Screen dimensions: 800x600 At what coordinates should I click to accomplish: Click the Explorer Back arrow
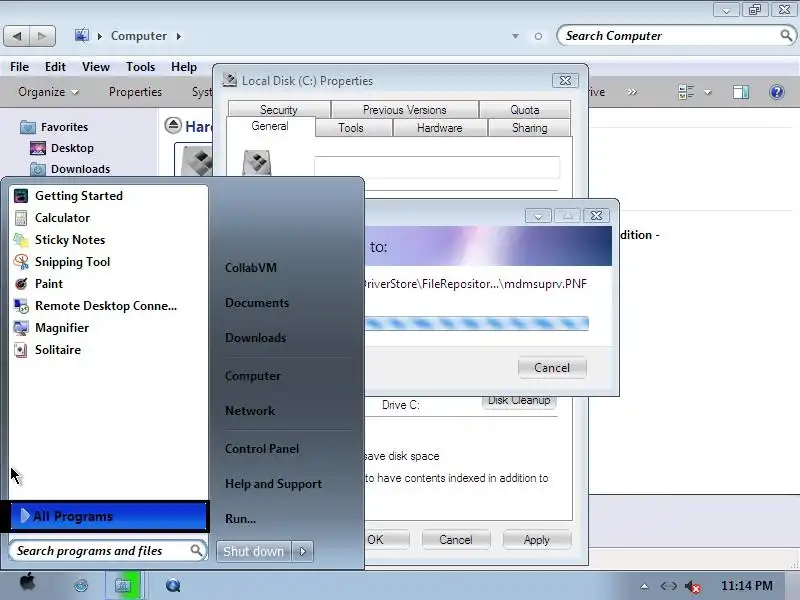[17, 36]
